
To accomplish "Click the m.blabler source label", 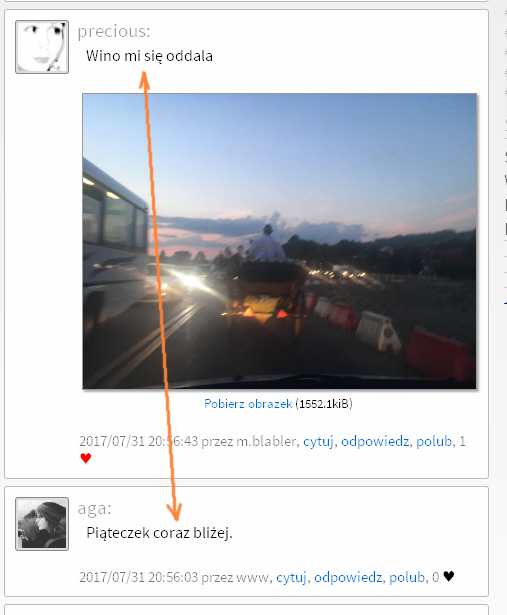I will pos(266,441).
